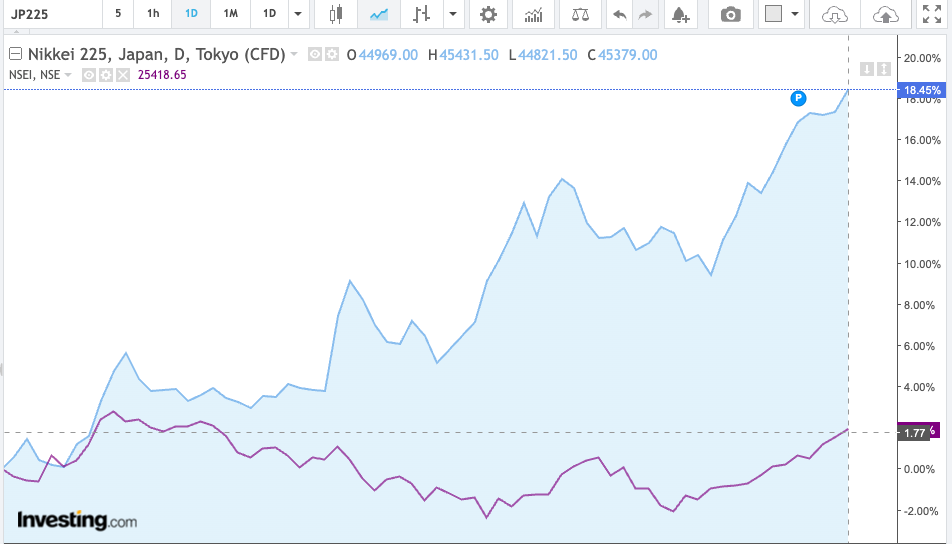Save chart layout to the cloud
The image size is (952, 544).
[x=884, y=14]
